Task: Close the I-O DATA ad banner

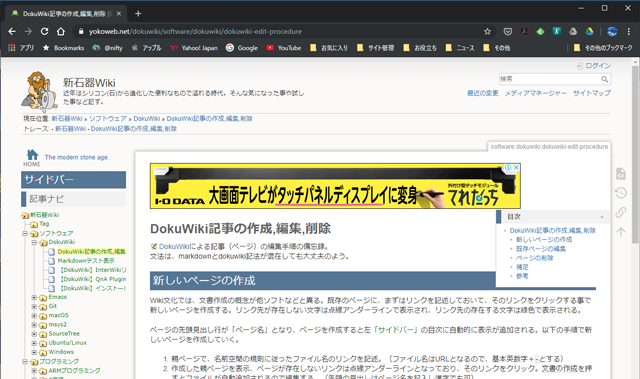Action: (516, 167)
